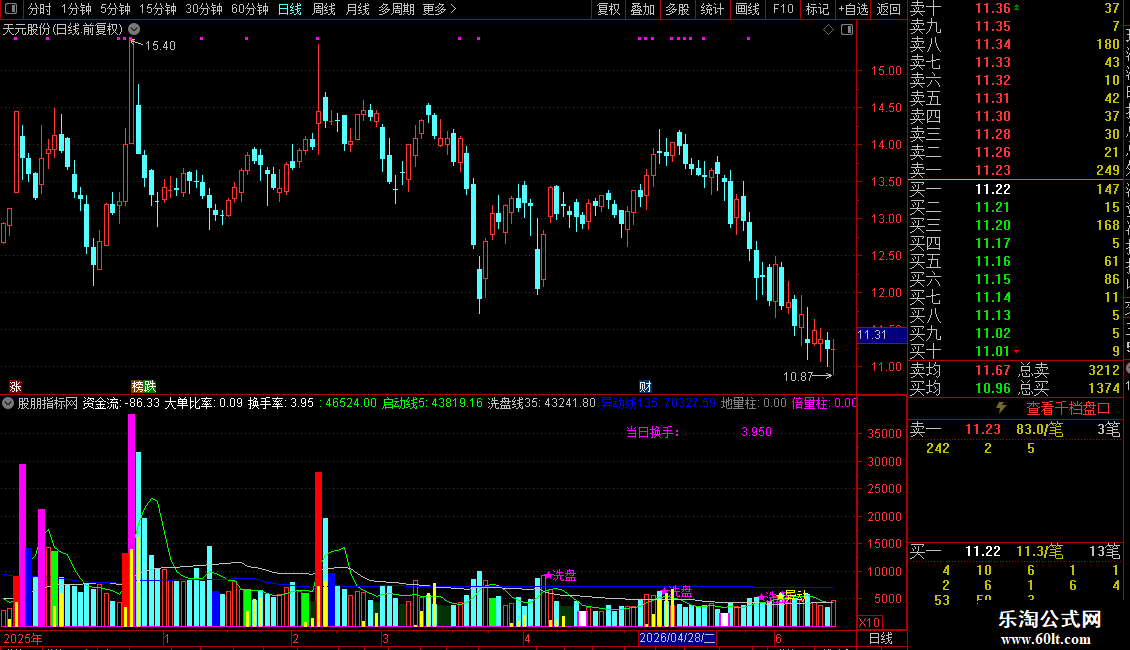Open 多周期 multi-period view
This screenshot has width=1130, height=650.
(x=396, y=9)
